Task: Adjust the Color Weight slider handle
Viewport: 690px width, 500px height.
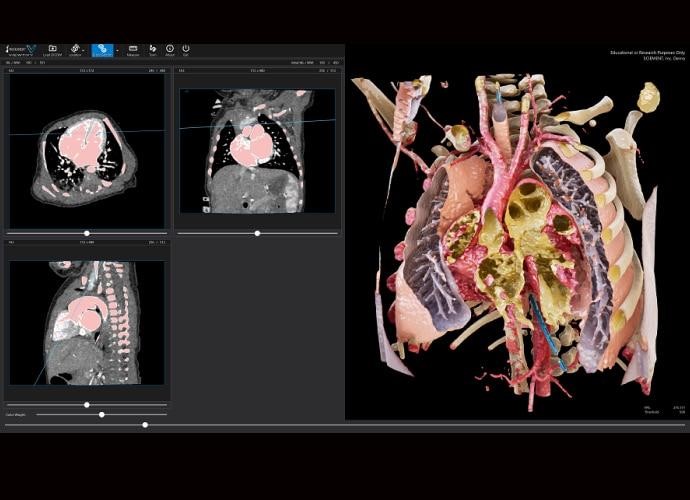Action: (102, 415)
